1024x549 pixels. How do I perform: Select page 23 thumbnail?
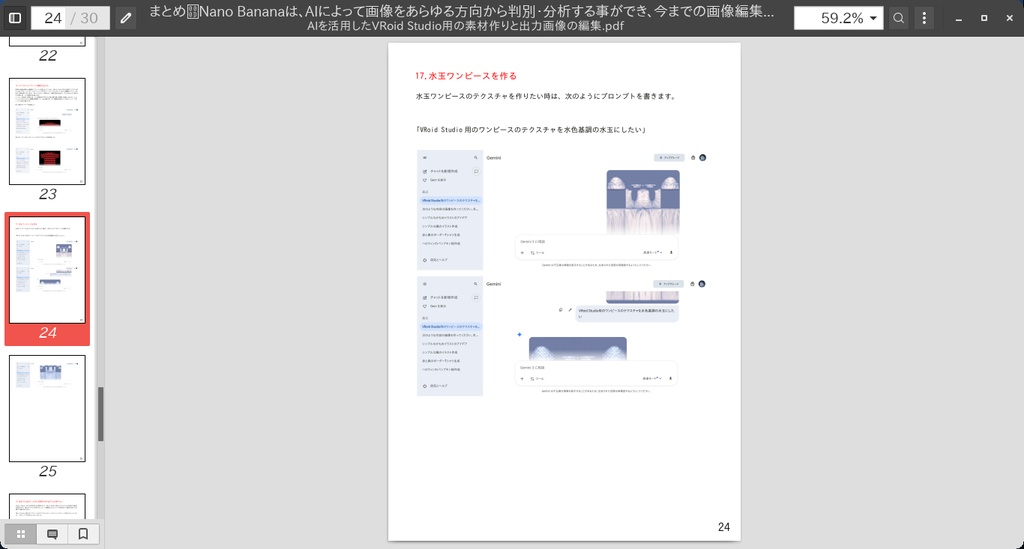coord(47,131)
